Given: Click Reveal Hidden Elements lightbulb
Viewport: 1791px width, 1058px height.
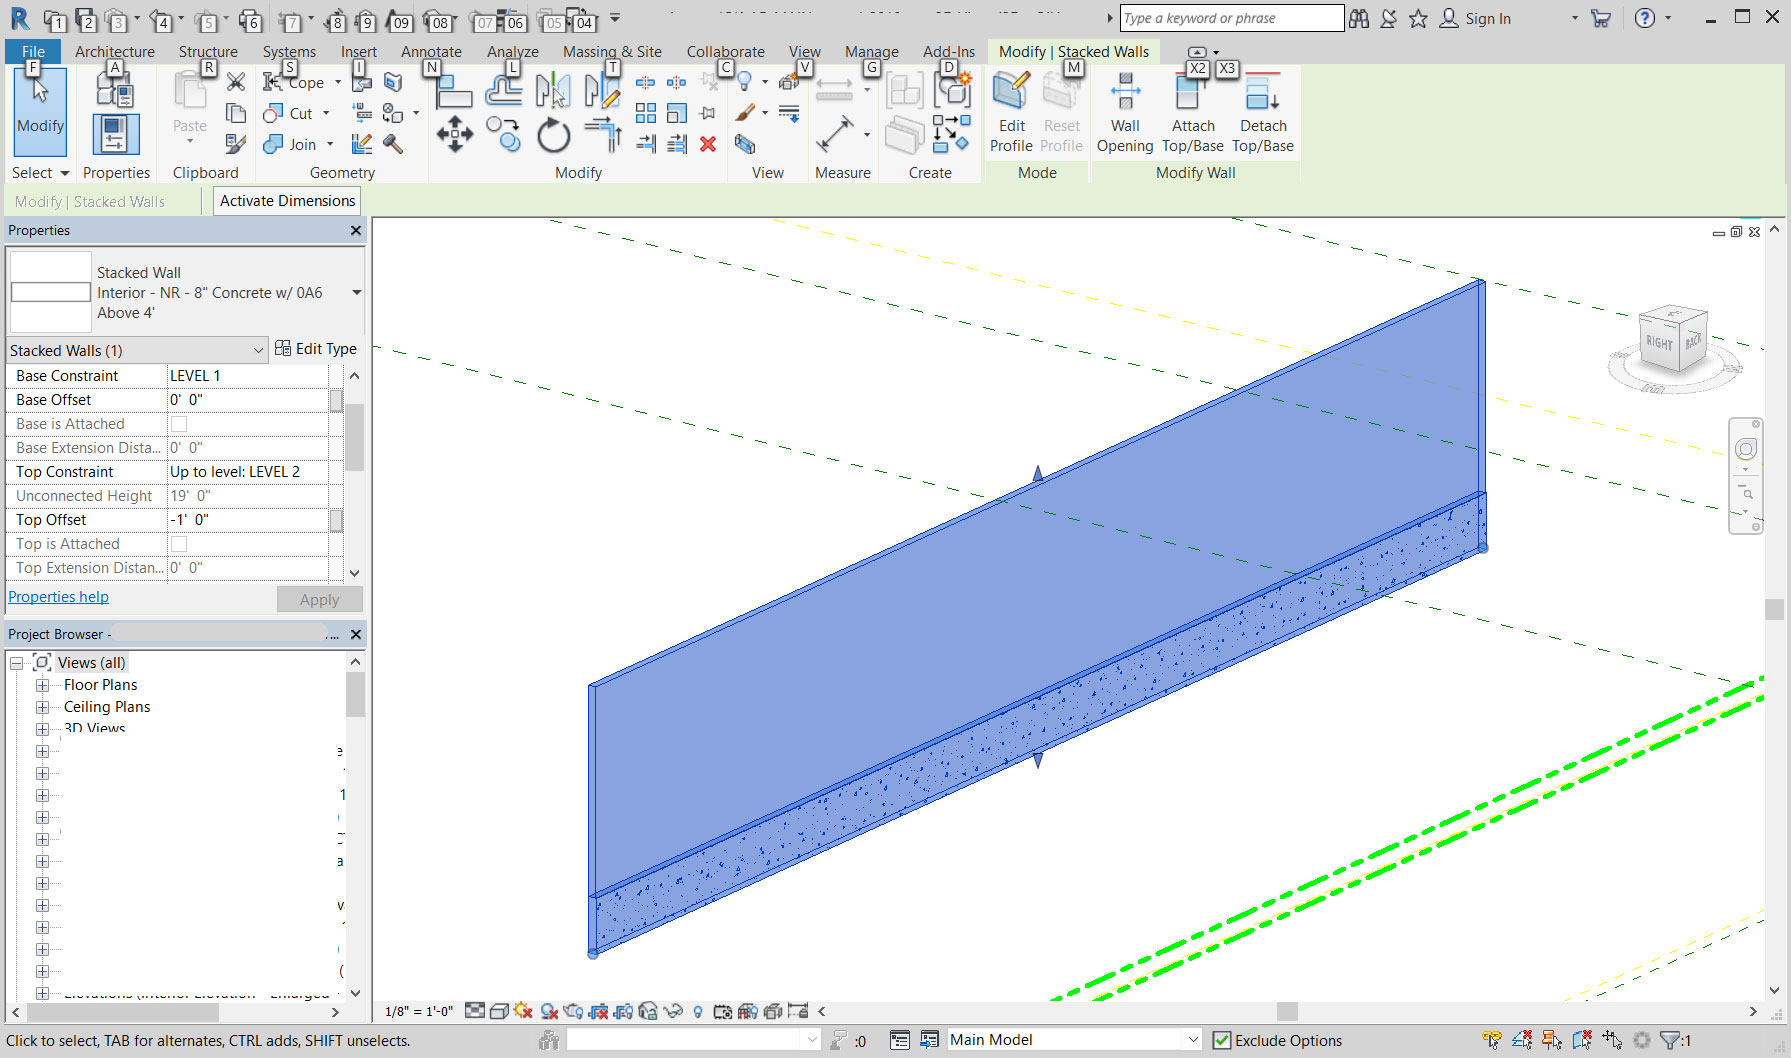Looking at the screenshot, I should pos(698,1011).
